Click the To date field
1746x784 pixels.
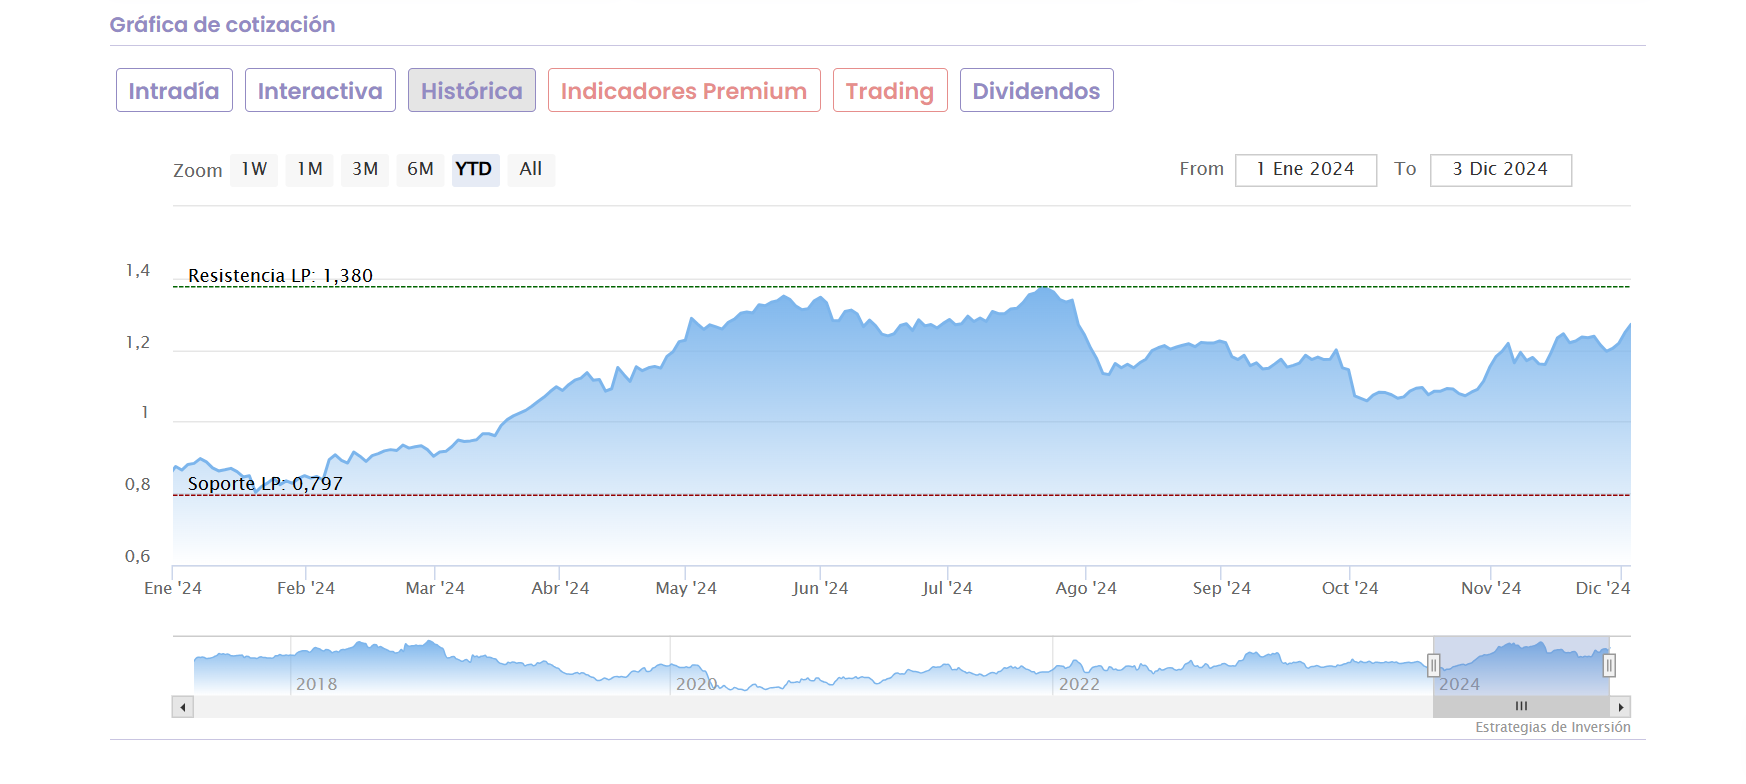1500,170
